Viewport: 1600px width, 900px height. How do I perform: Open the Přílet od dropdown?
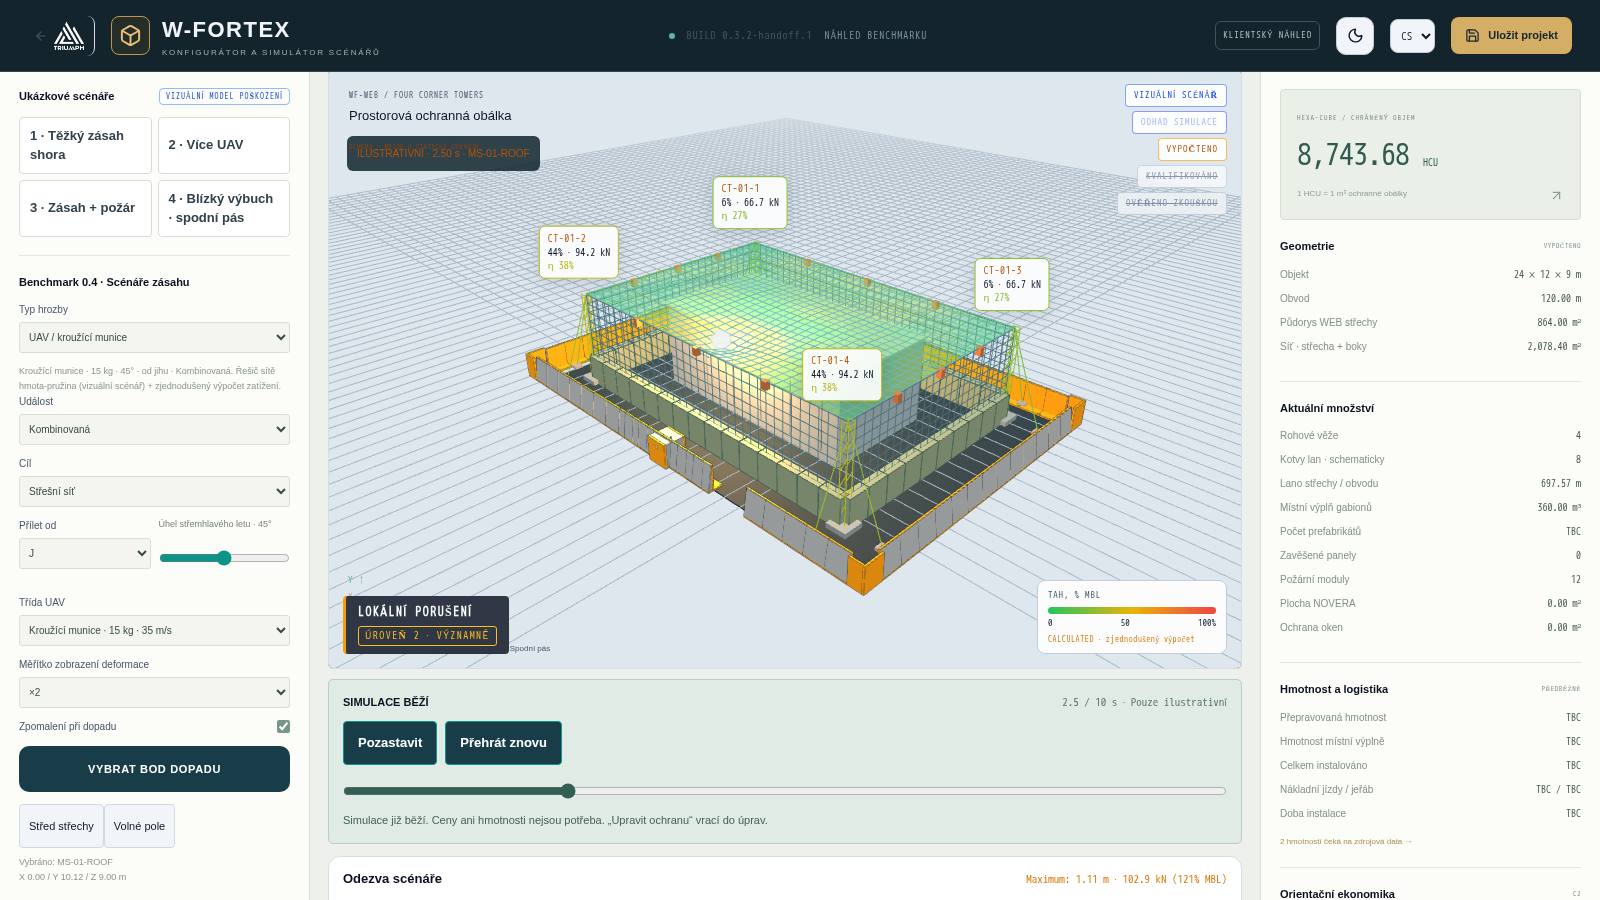point(85,553)
